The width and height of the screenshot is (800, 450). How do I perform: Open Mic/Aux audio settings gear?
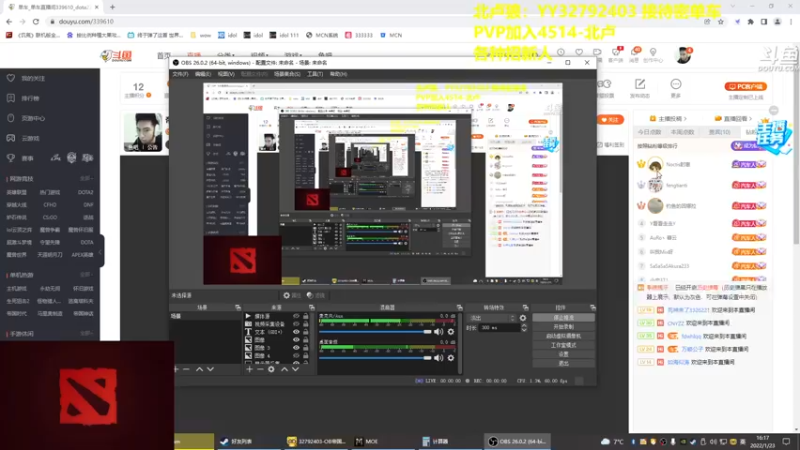pos(451,332)
